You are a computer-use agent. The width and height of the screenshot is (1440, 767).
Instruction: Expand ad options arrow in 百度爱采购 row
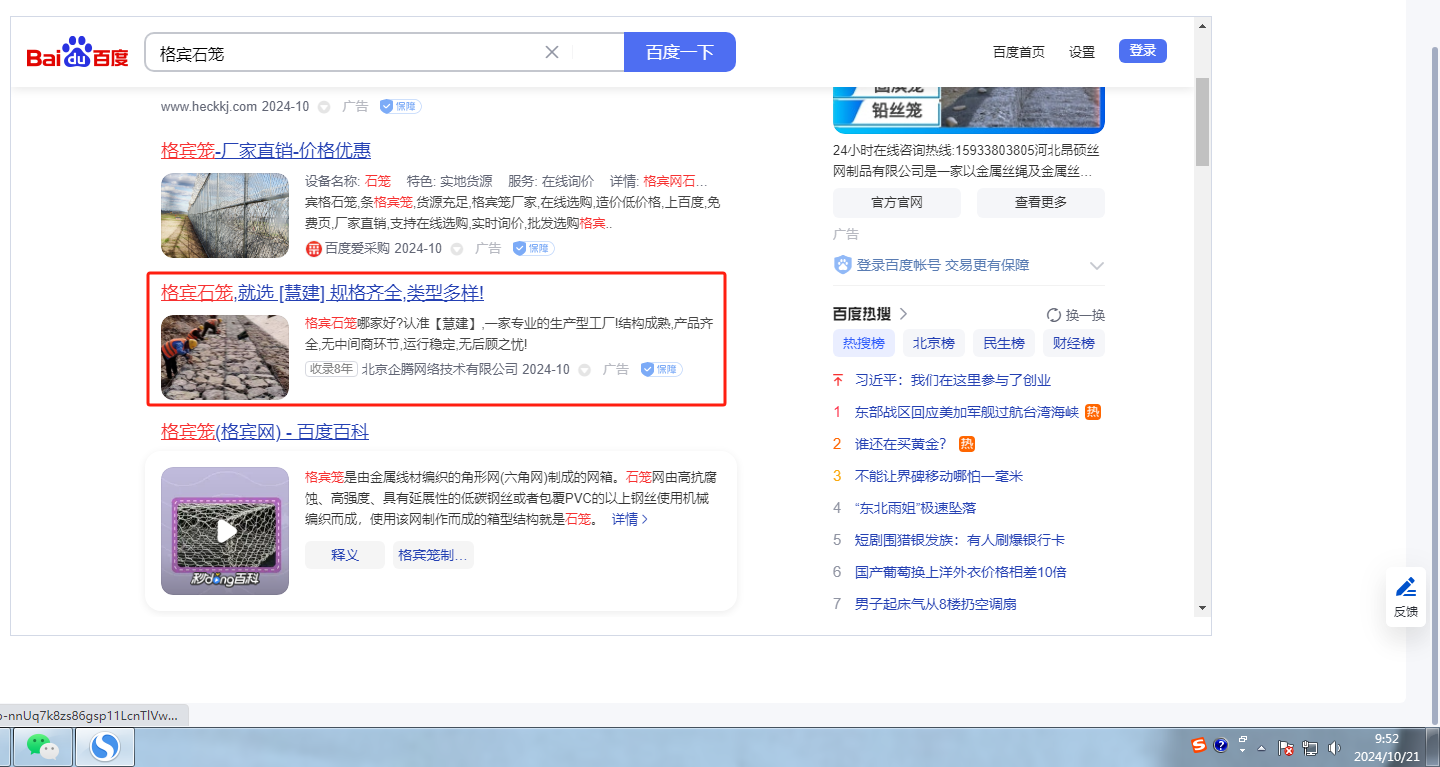coord(457,248)
